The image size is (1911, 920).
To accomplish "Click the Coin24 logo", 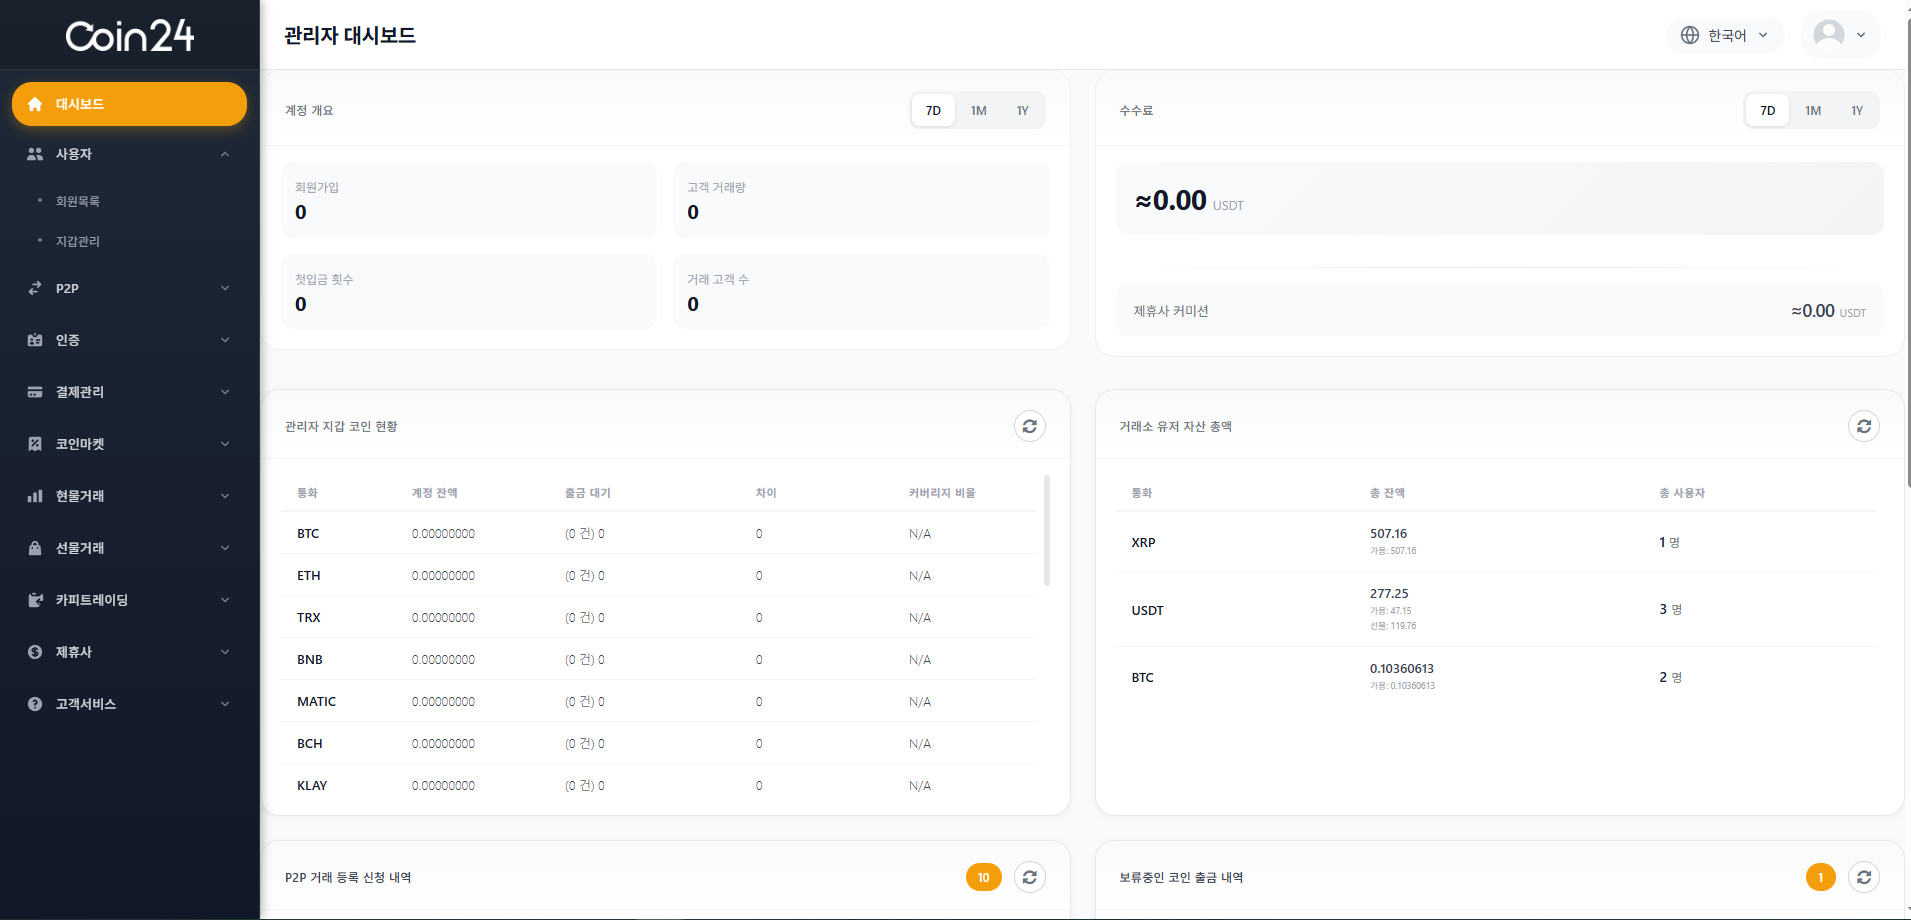I will [130, 36].
